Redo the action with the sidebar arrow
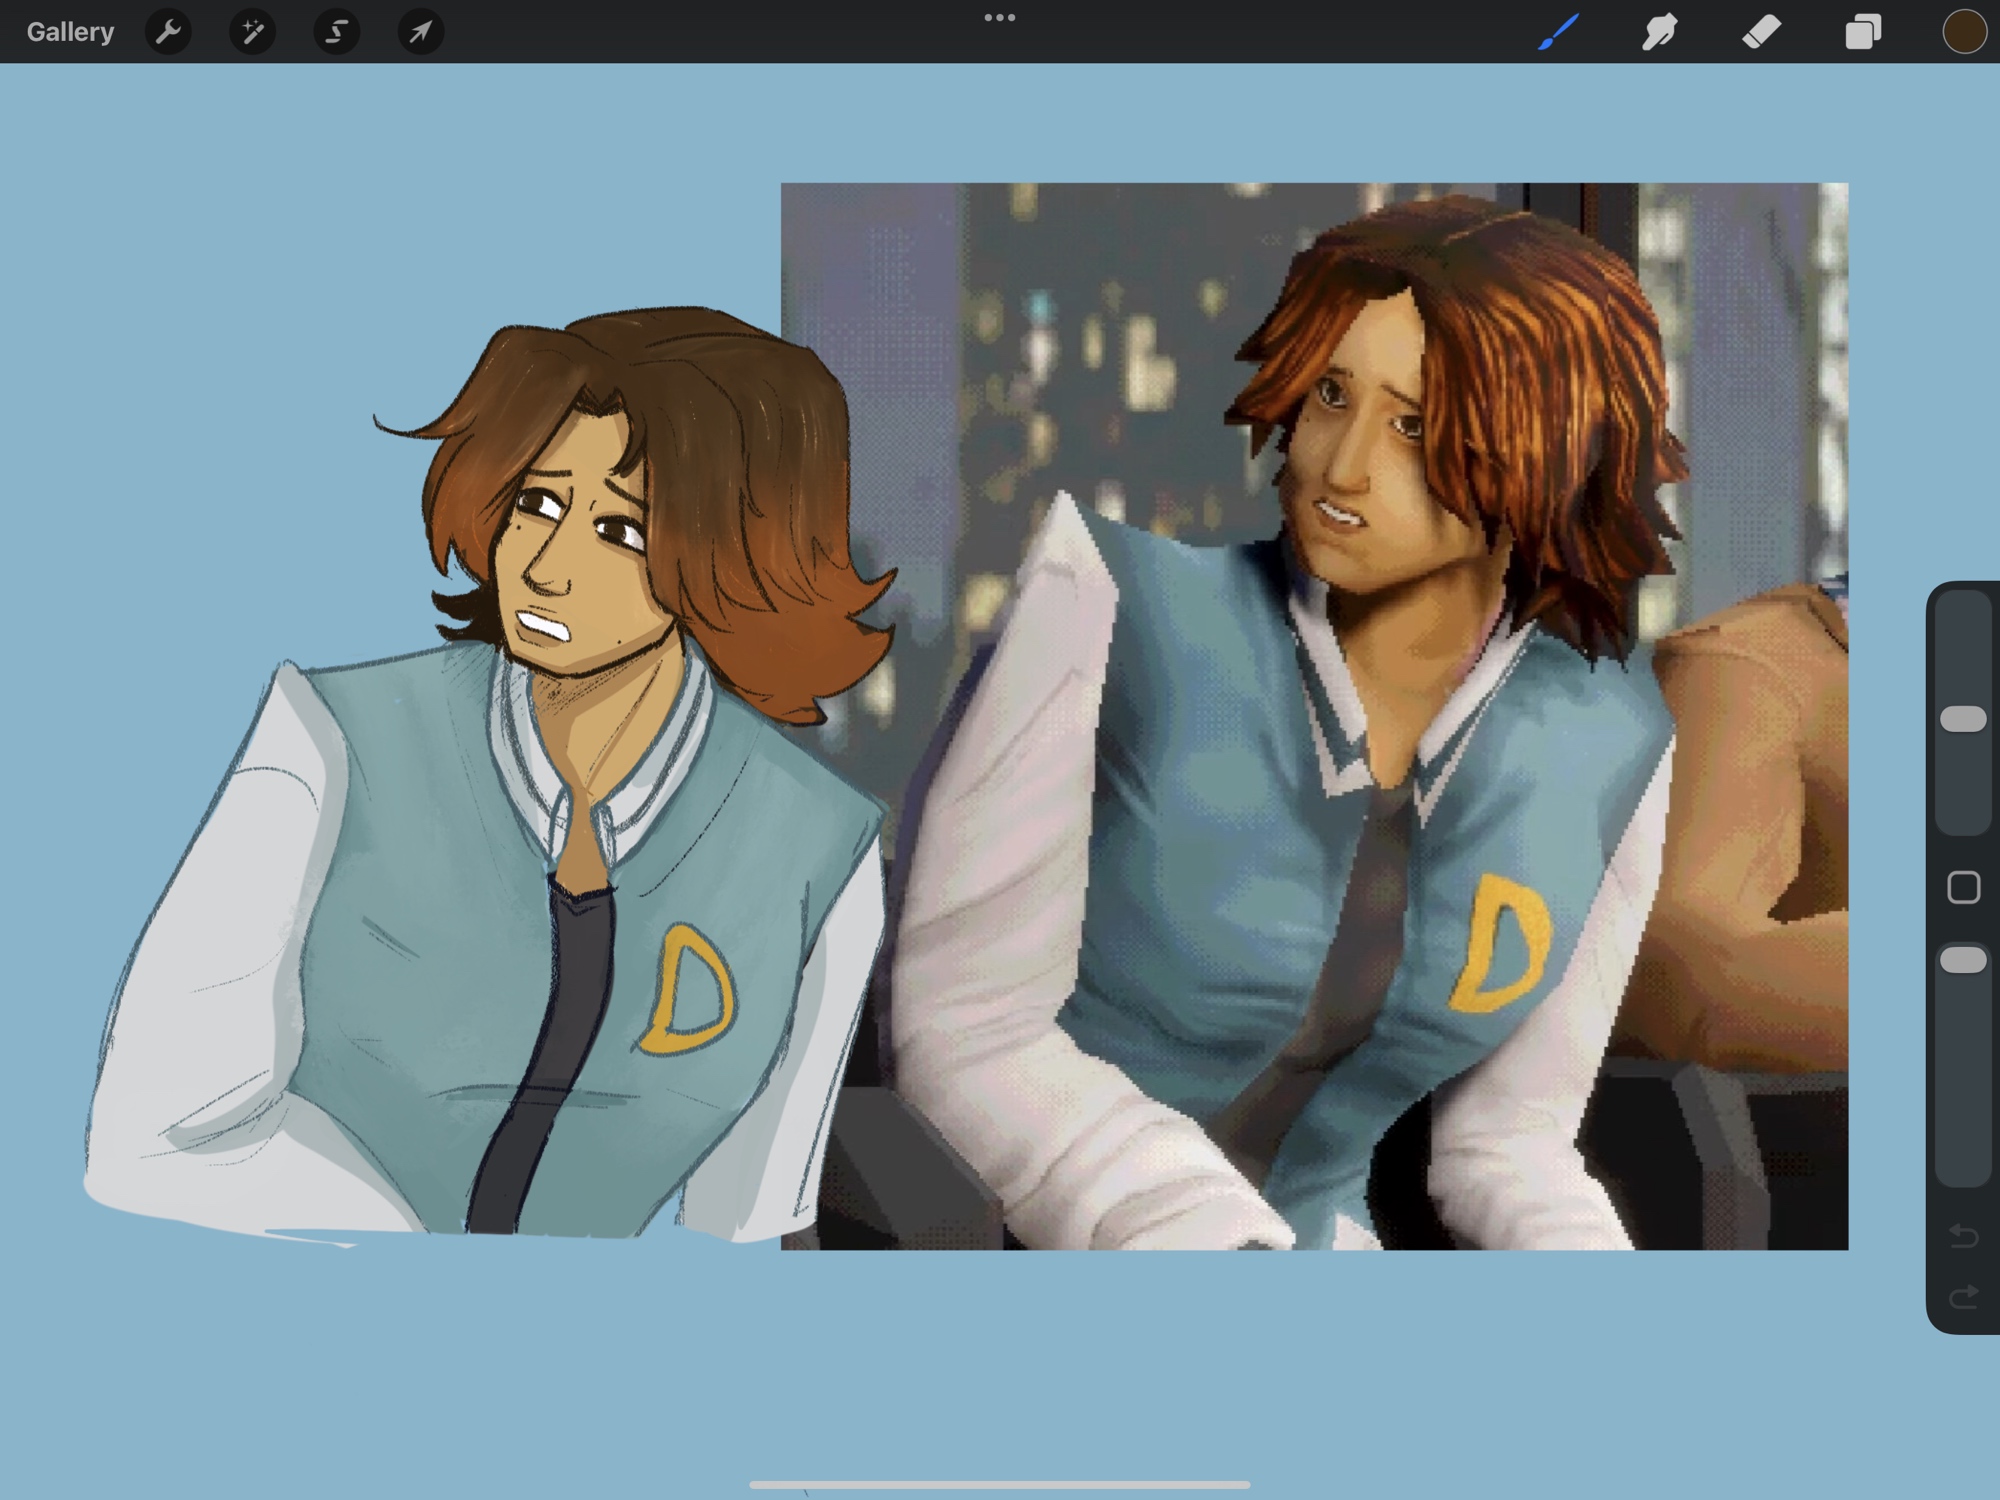This screenshot has height=1500, width=2000. click(x=1963, y=1297)
